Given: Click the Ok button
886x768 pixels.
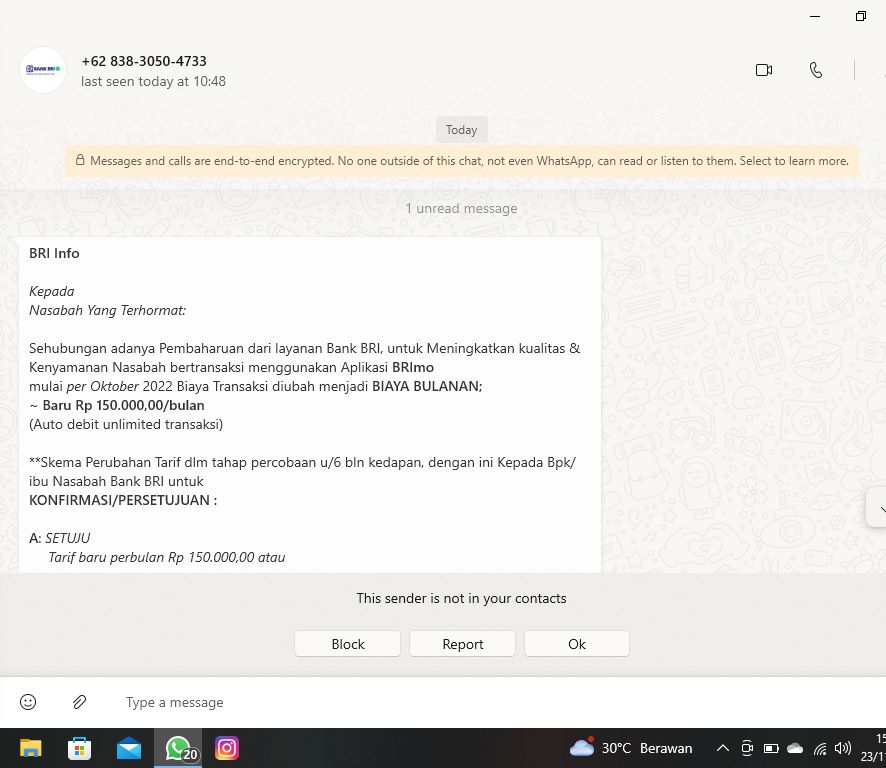Looking at the screenshot, I should (577, 644).
